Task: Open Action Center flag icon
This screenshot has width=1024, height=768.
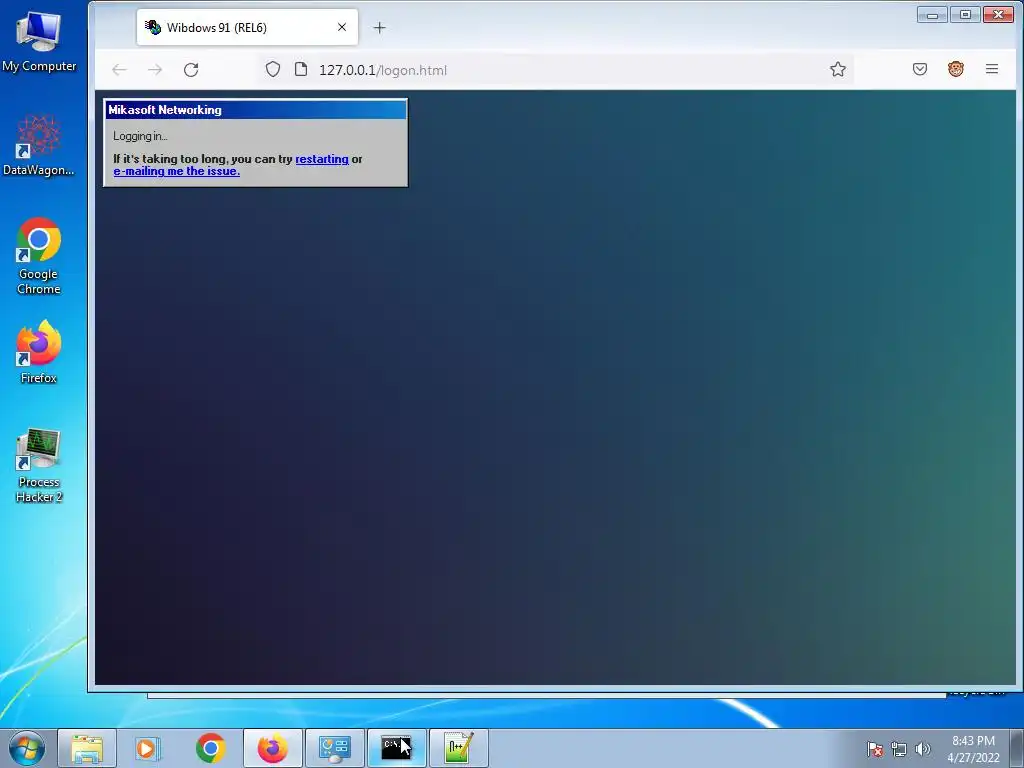Action: pyautogui.click(x=875, y=749)
